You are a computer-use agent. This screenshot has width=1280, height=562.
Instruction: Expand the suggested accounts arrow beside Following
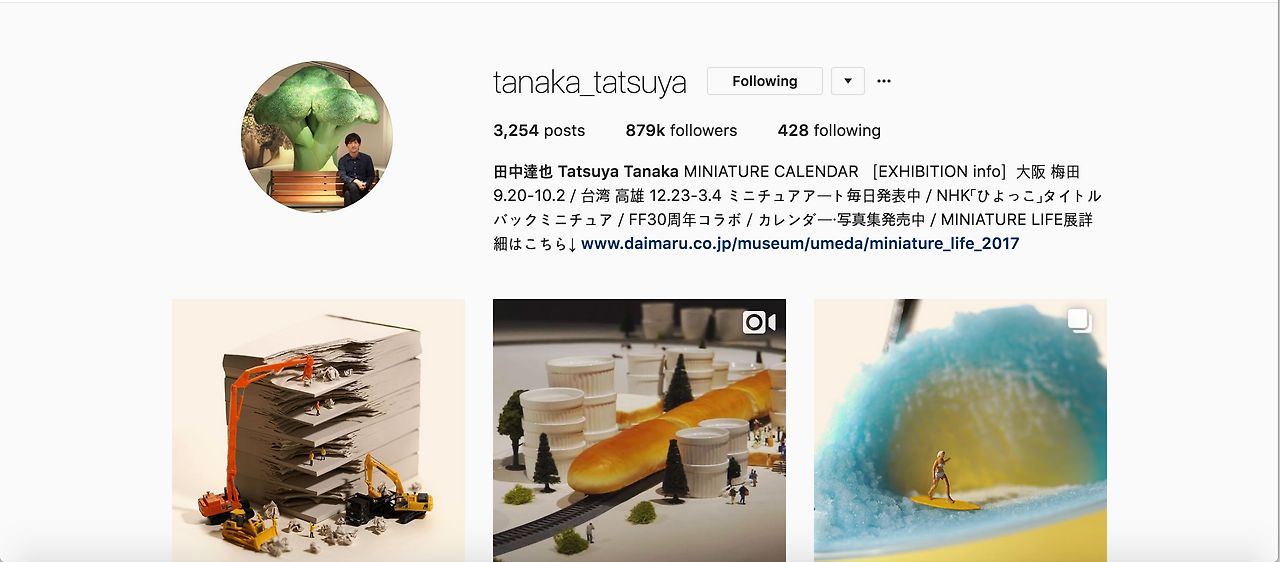coord(847,81)
